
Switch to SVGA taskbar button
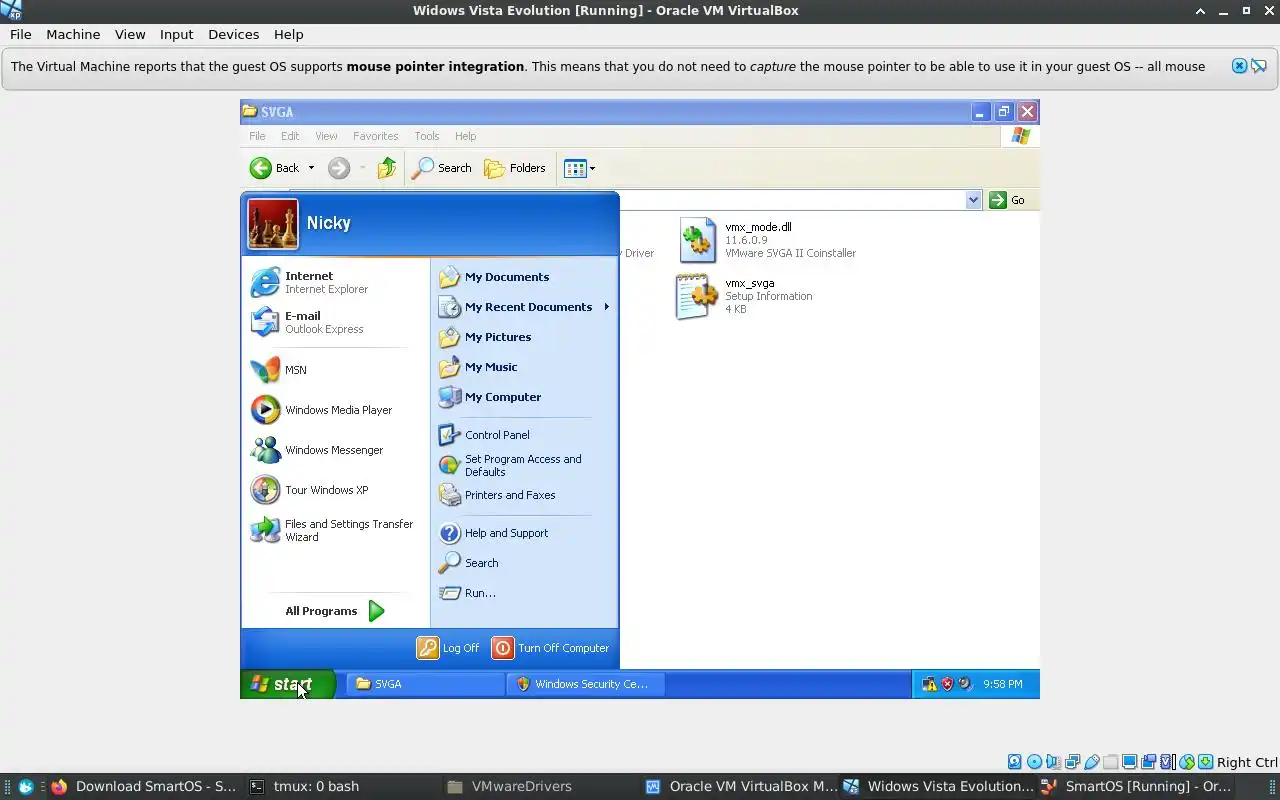pos(426,684)
